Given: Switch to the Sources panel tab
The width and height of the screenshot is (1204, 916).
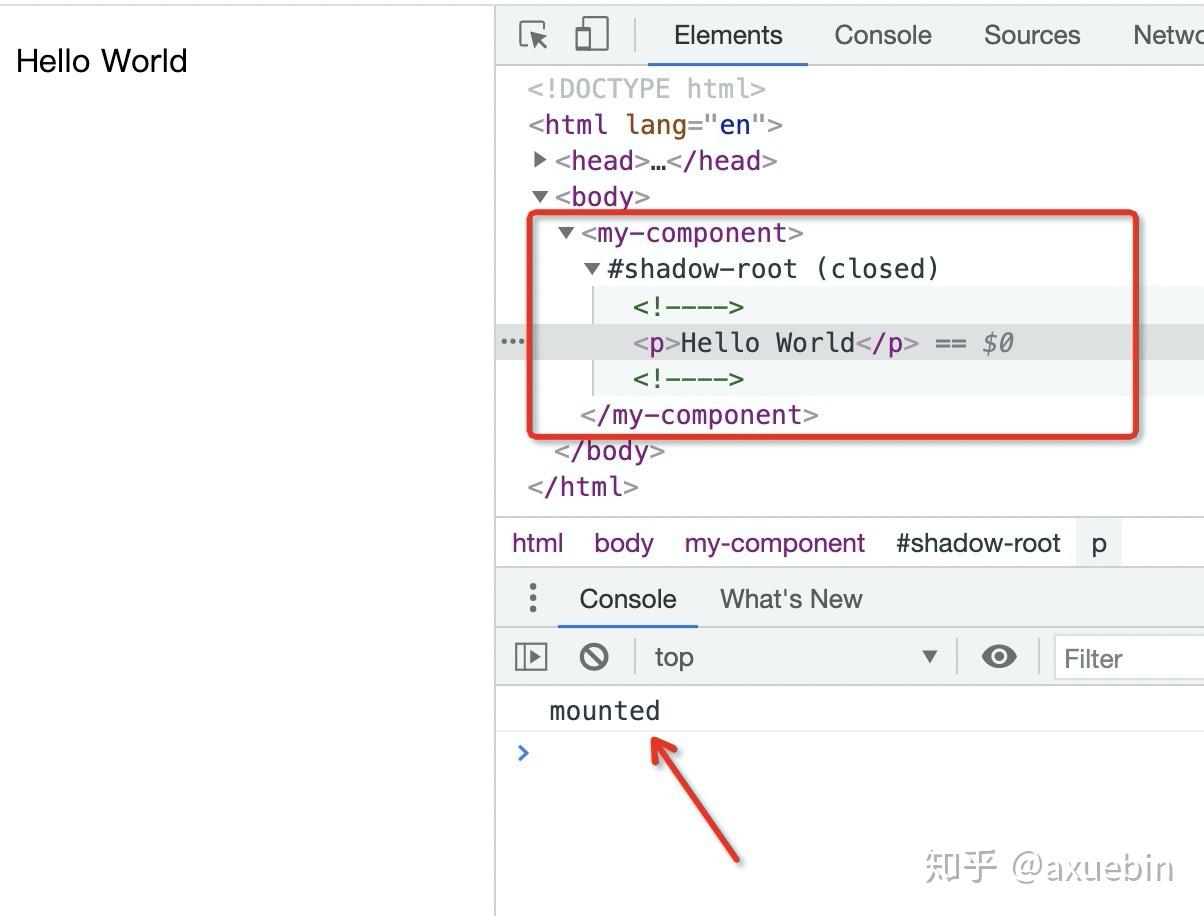Looking at the screenshot, I should coord(1031,35).
